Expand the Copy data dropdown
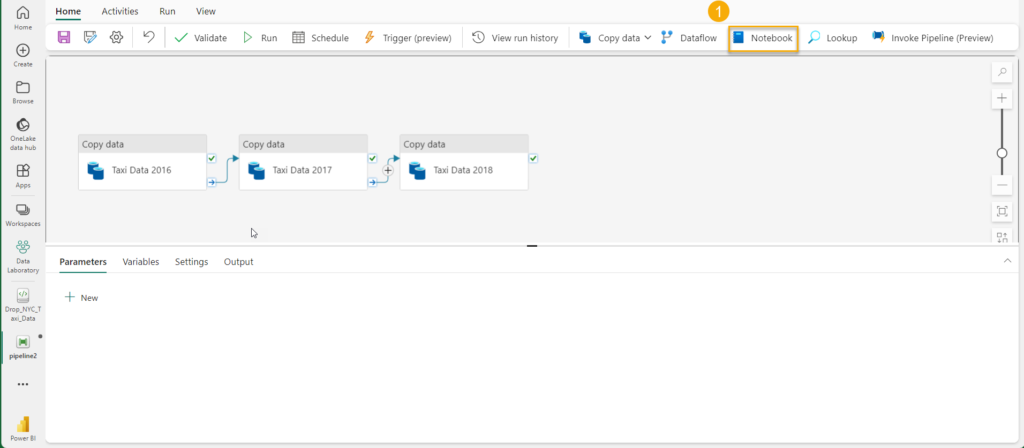 648,38
